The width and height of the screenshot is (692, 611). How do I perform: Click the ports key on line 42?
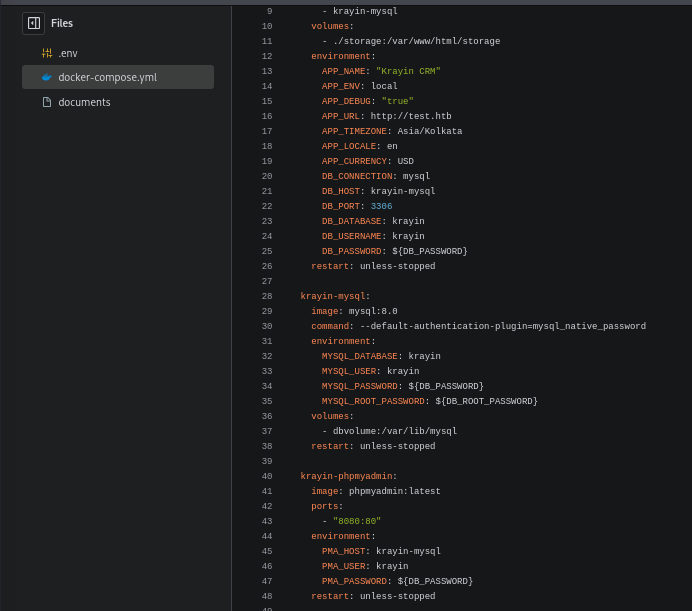[324, 506]
